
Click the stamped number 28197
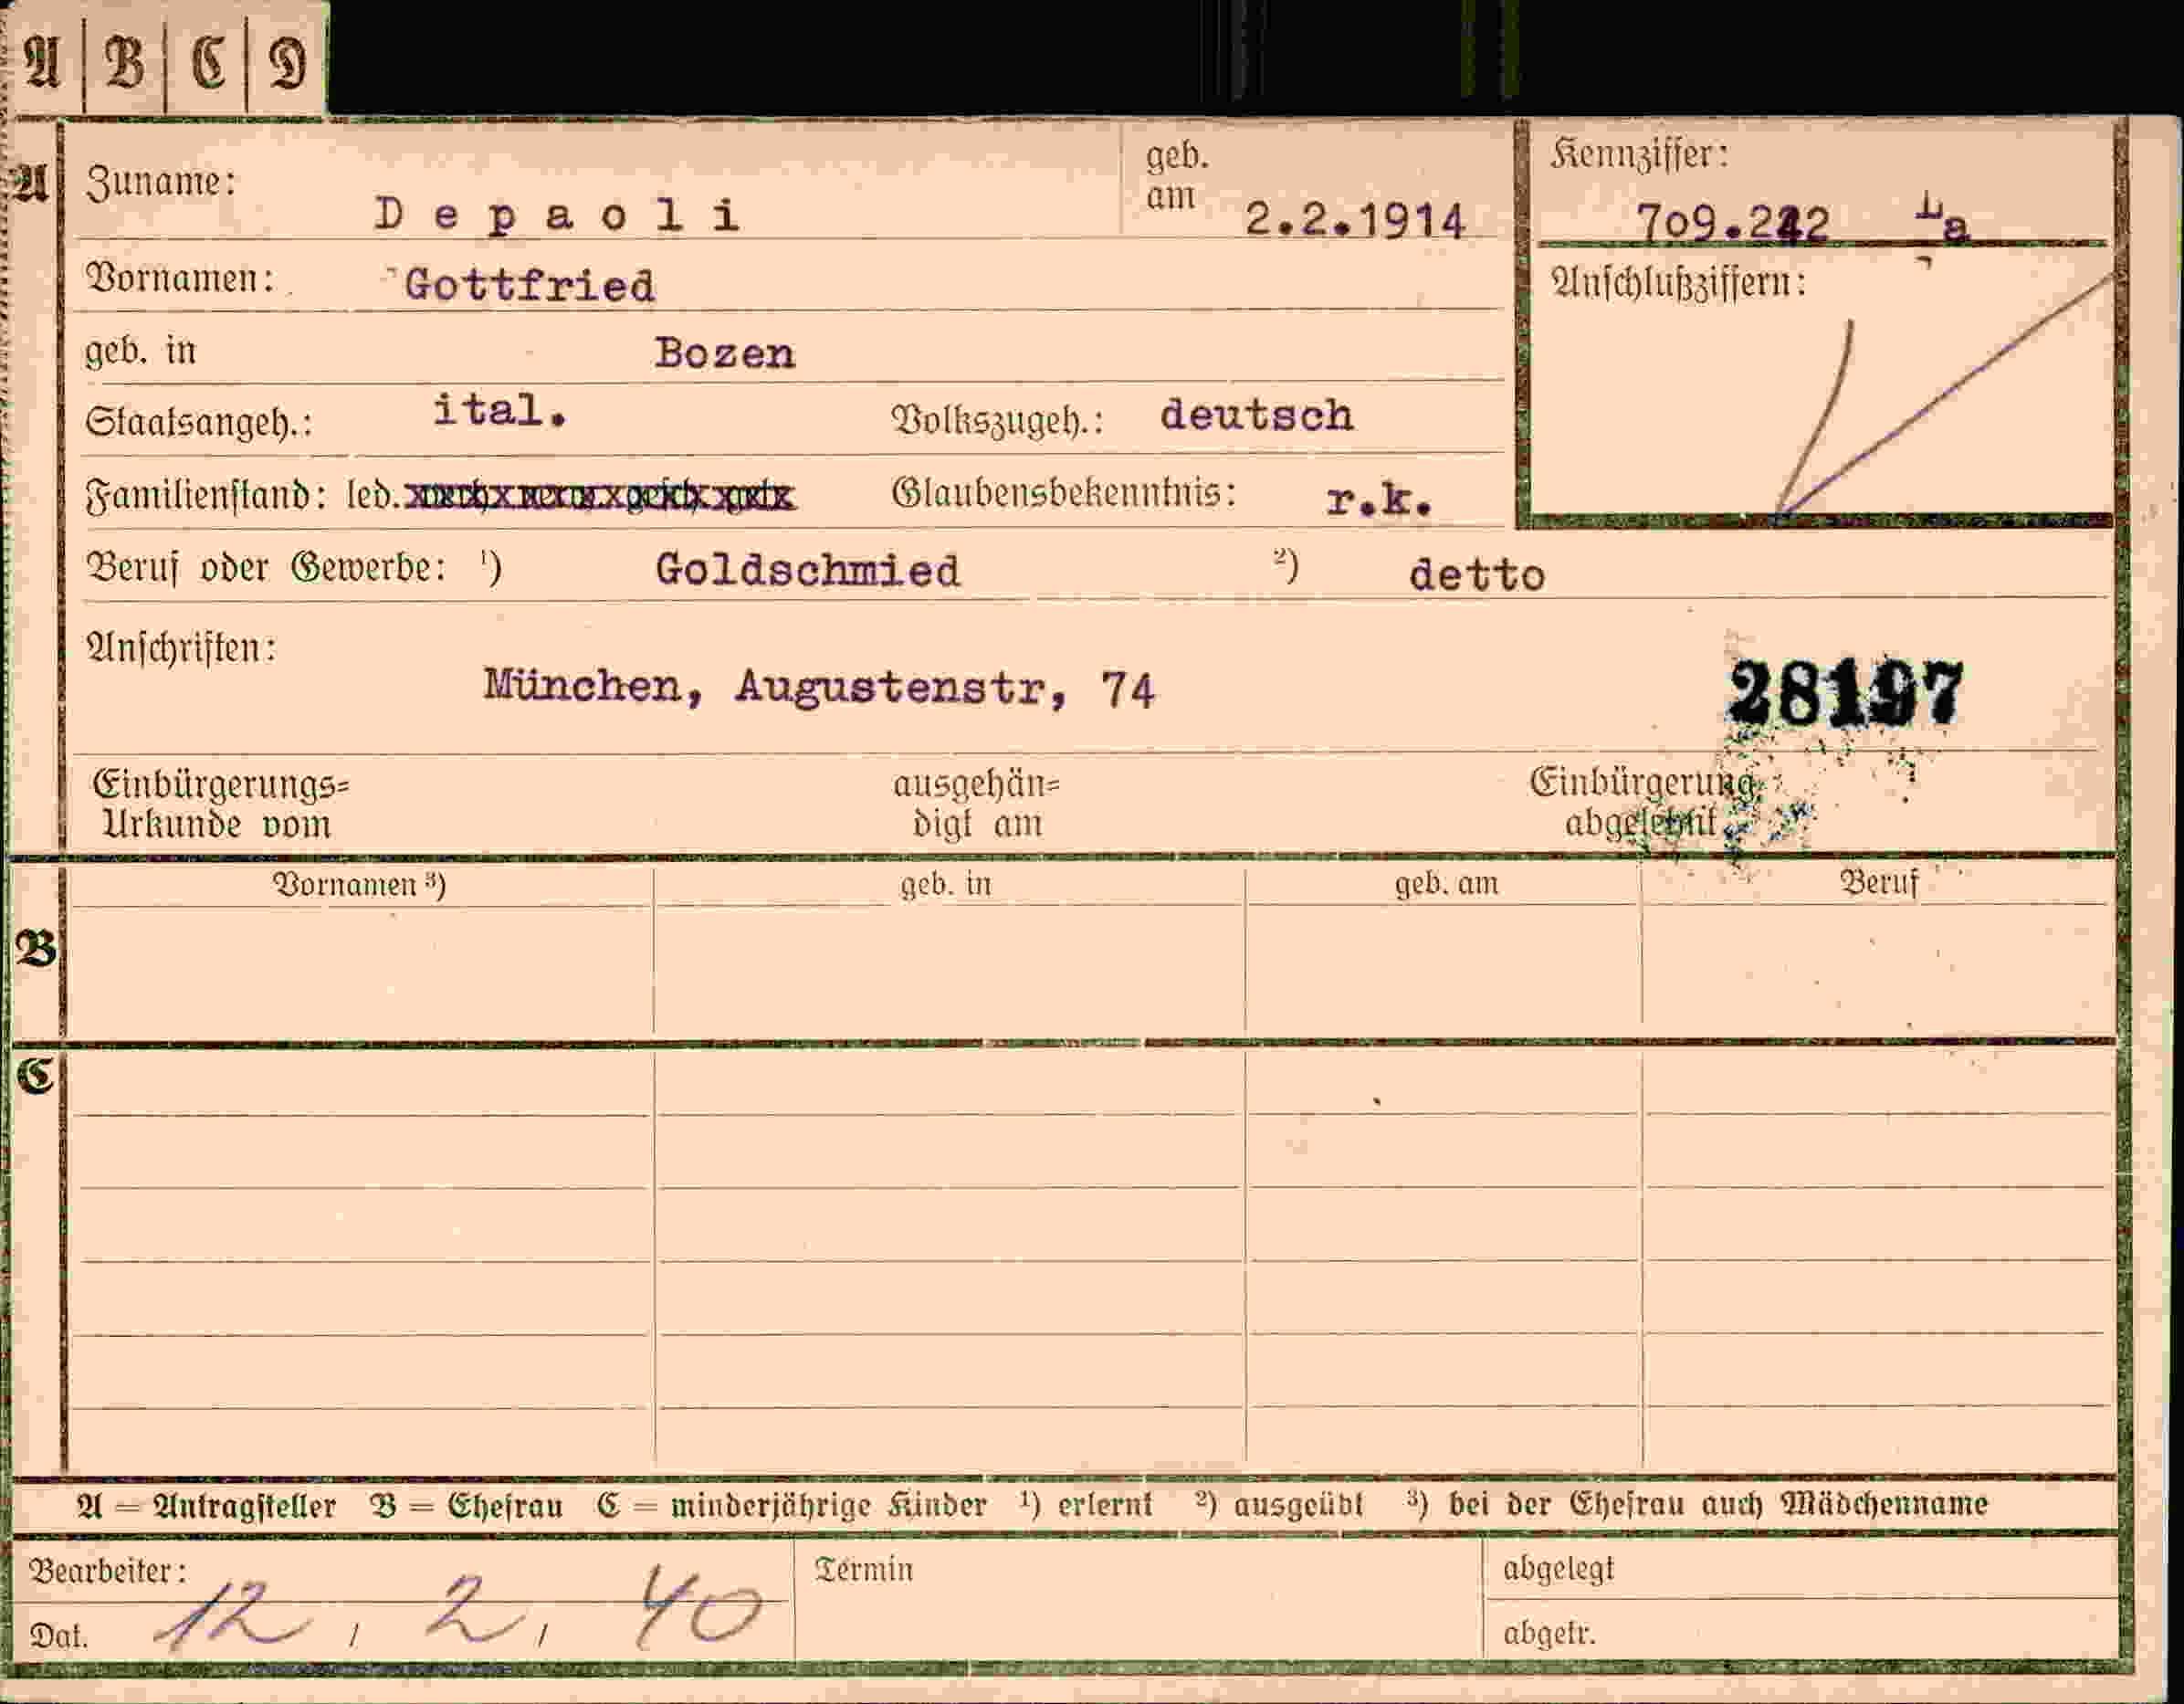coord(1845,692)
